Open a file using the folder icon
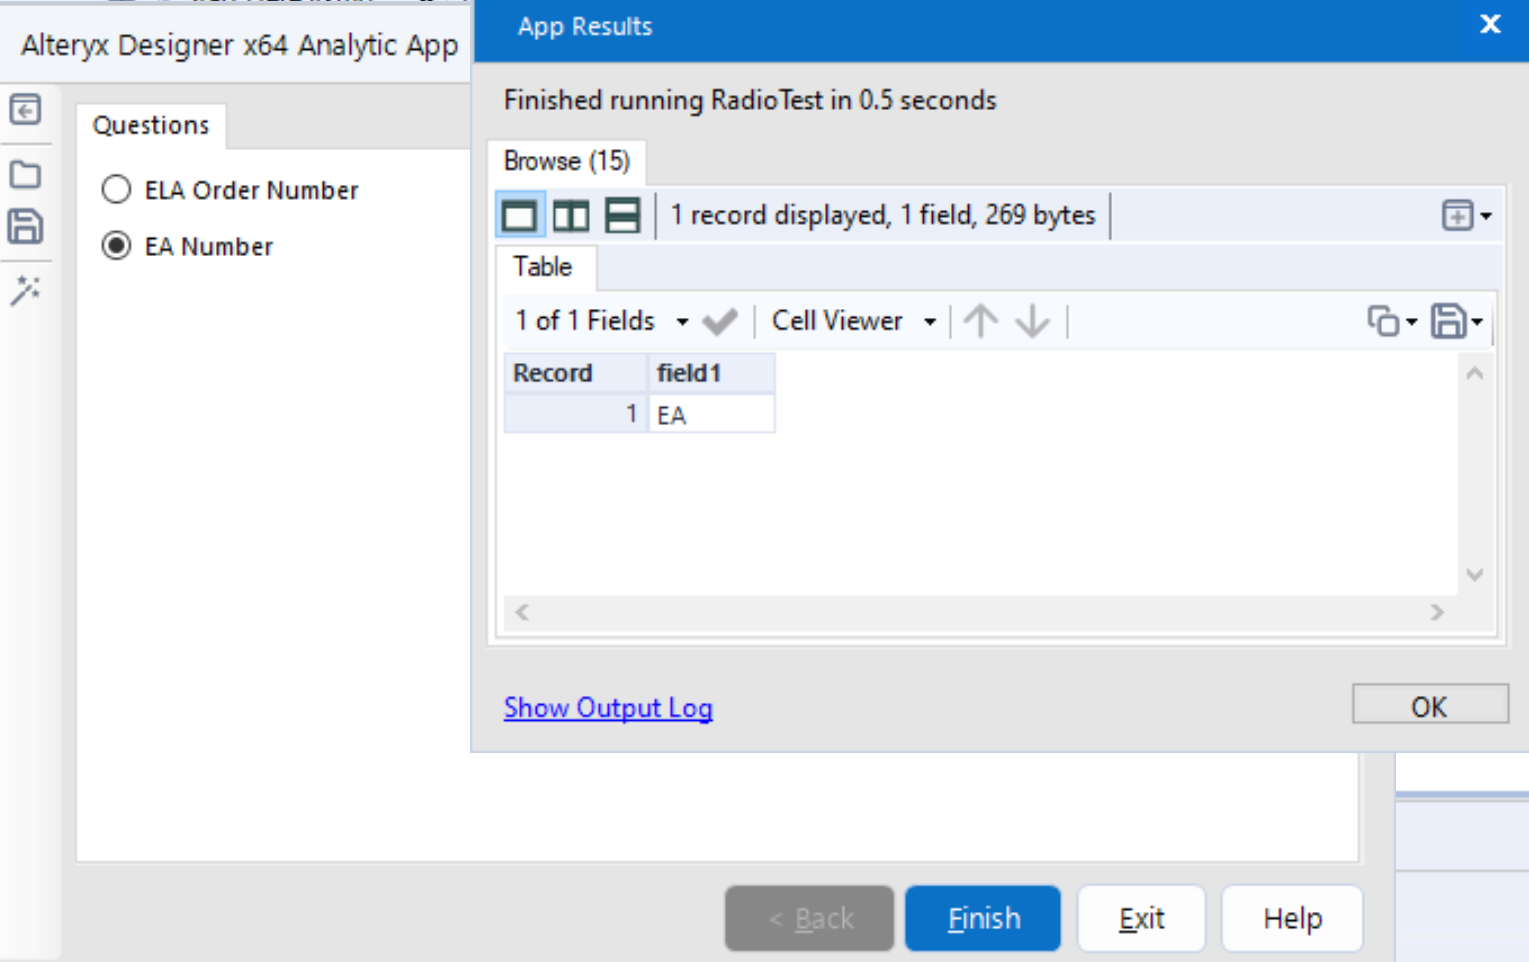Screen dimensions: 1529x962 coord(27,173)
